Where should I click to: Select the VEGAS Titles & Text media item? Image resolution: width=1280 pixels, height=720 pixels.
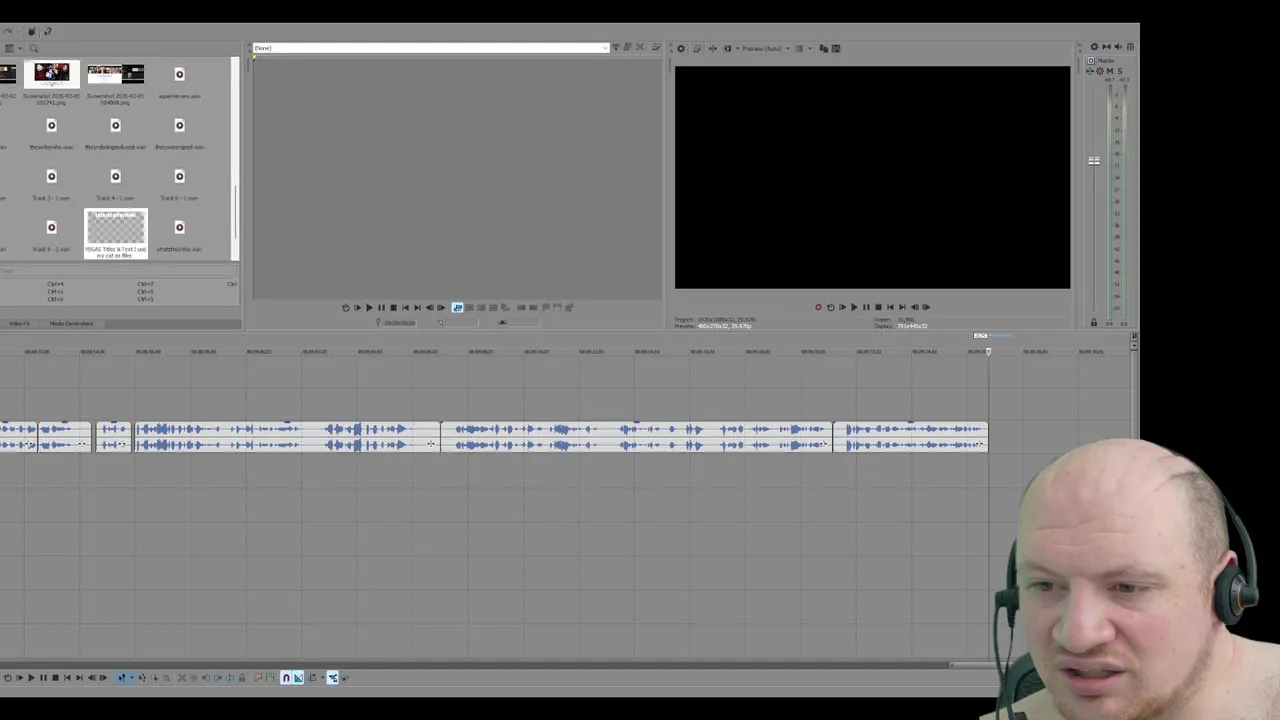click(116, 234)
